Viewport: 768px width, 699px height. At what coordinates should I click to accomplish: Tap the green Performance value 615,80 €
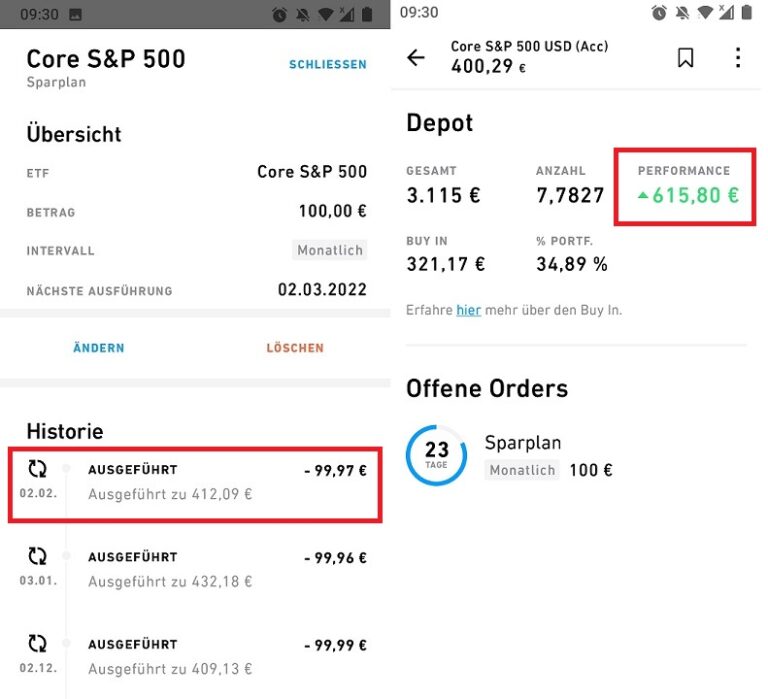[694, 196]
